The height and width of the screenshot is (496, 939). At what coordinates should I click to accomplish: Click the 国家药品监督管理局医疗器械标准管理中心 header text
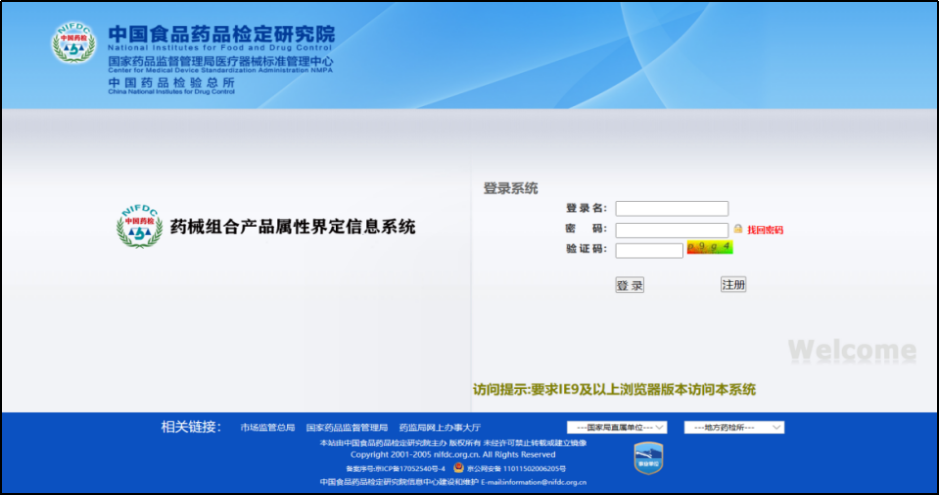coord(220,61)
